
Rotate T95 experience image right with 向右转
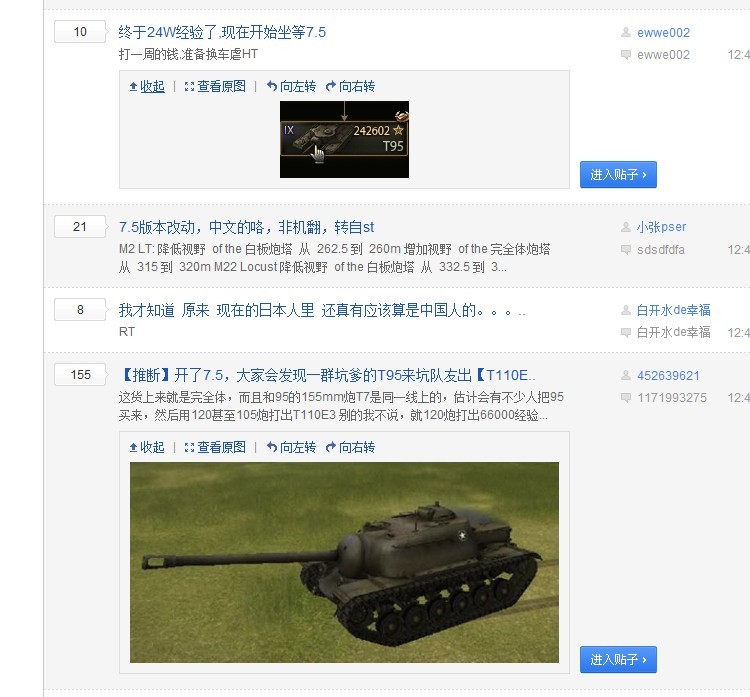[x=350, y=87]
